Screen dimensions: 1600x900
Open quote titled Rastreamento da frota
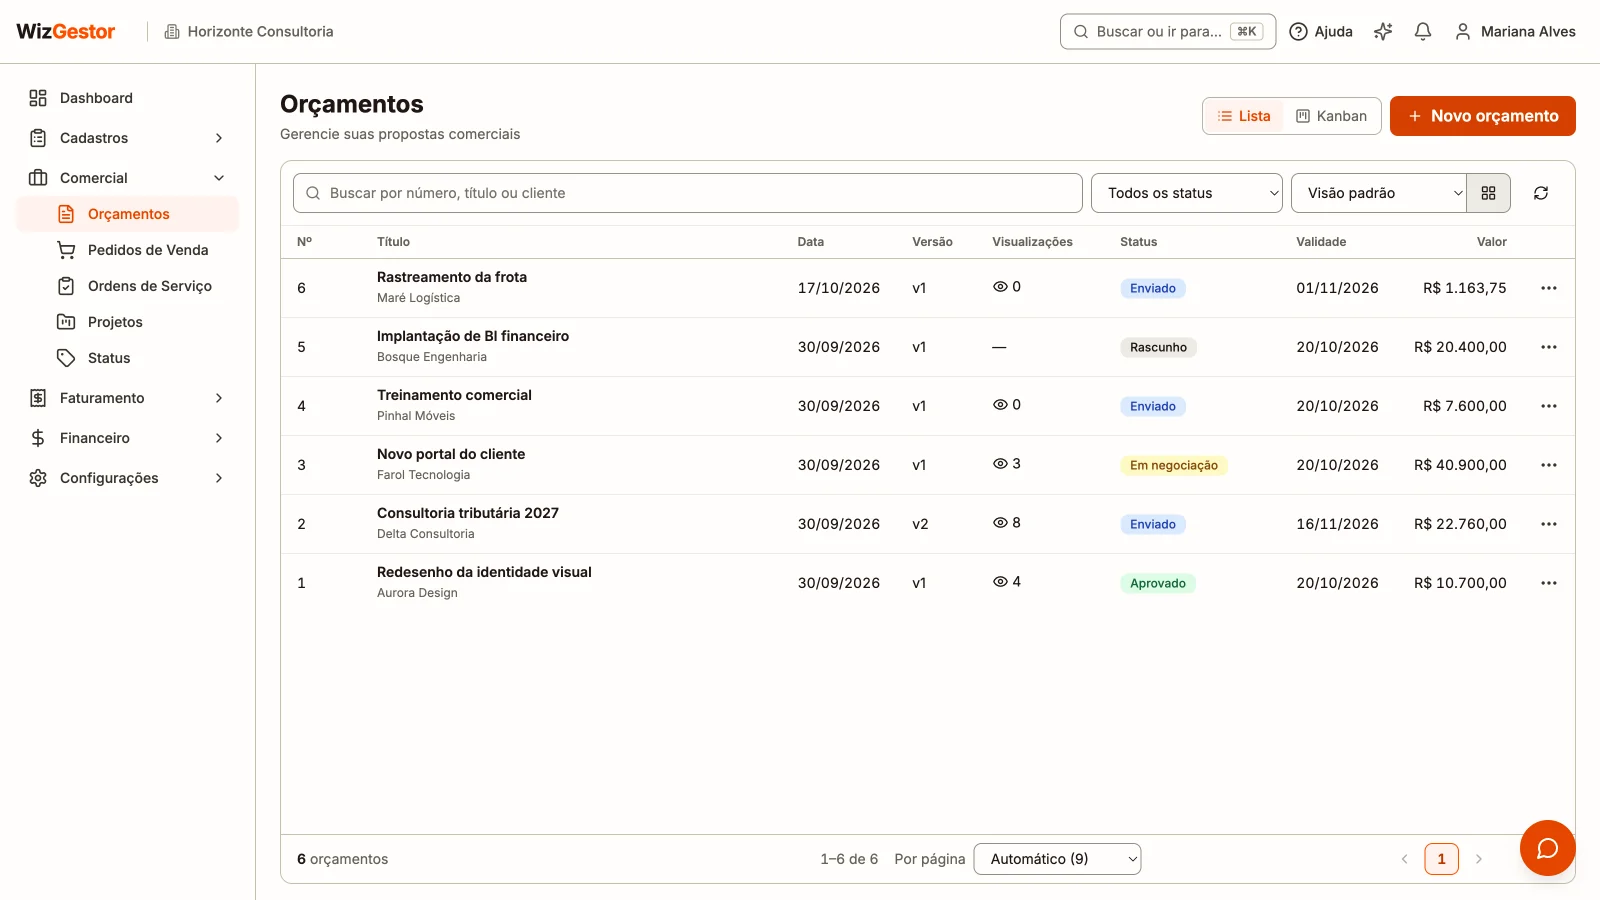(x=452, y=277)
